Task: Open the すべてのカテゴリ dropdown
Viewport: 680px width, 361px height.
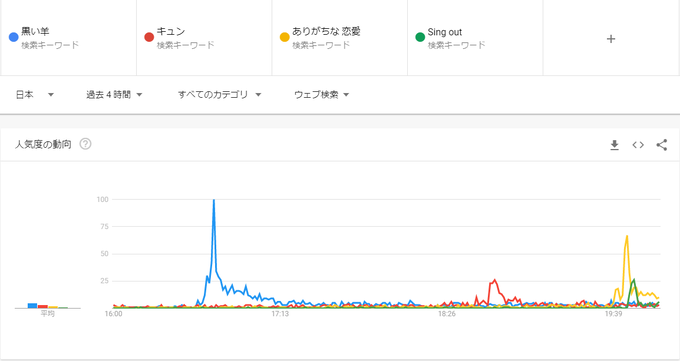Action: (219, 95)
